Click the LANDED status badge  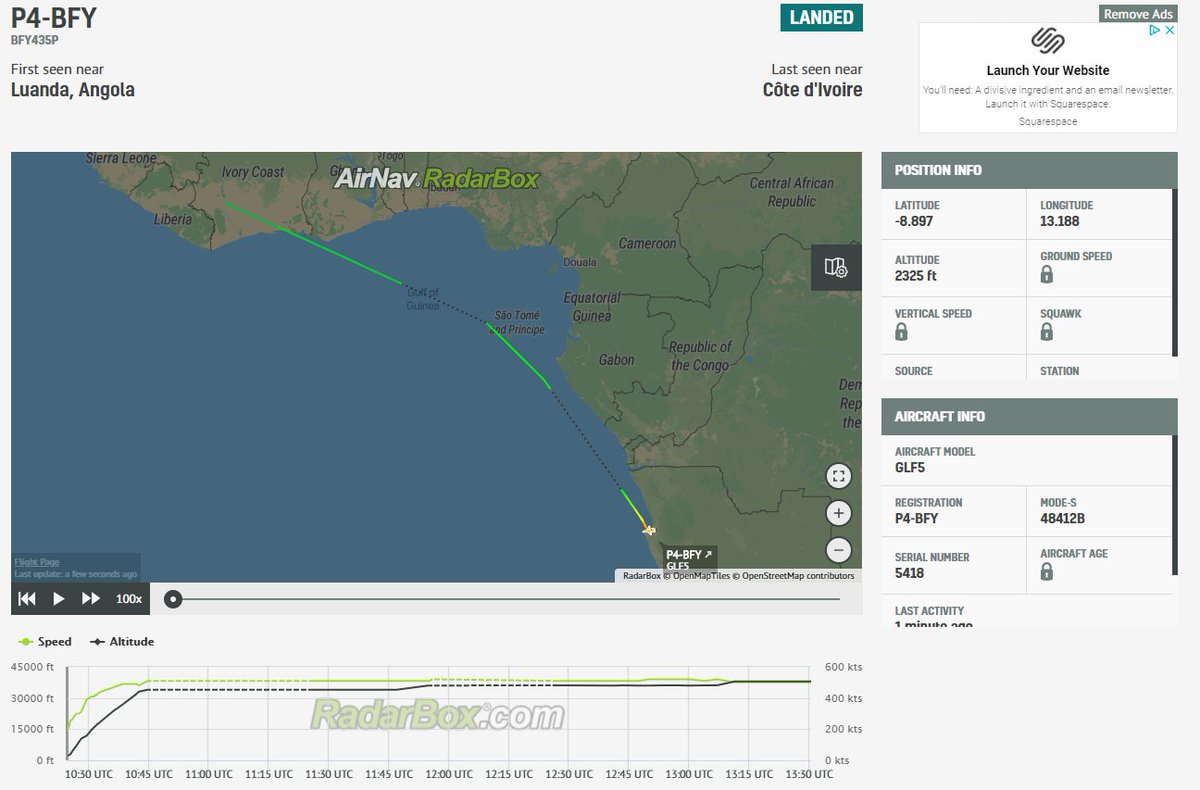coord(821,18)
